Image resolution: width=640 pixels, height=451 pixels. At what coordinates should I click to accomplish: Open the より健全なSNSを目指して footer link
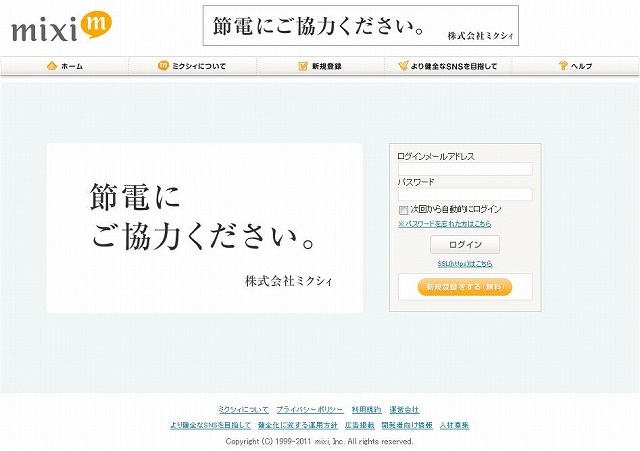(x=210, y=425)
